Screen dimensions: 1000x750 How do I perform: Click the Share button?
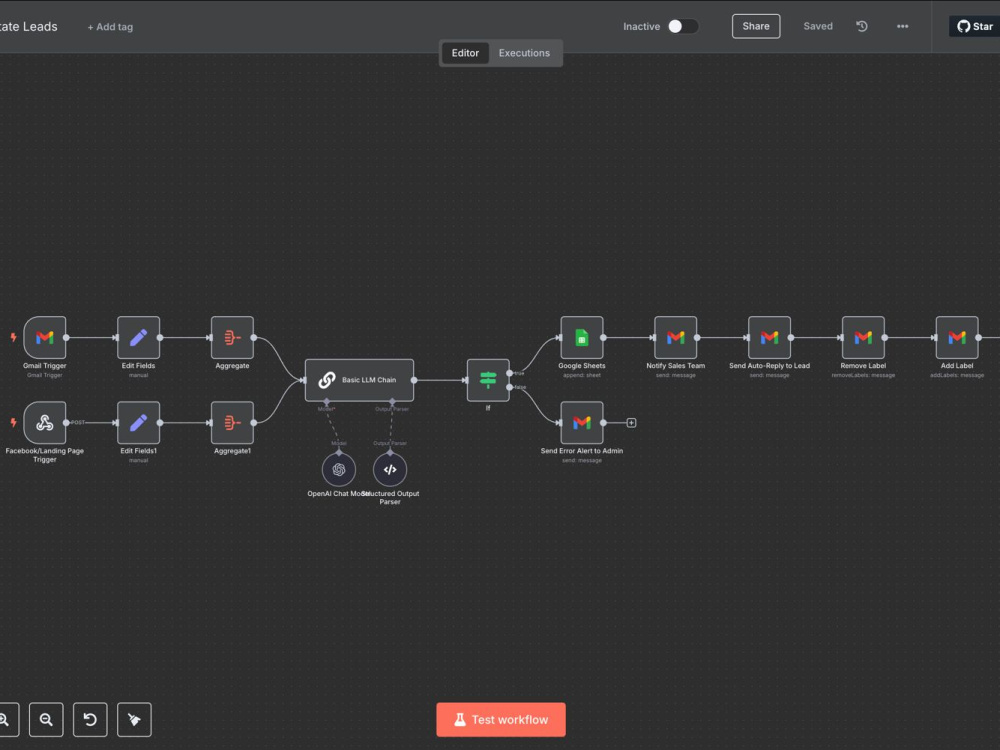coord(756,26)
